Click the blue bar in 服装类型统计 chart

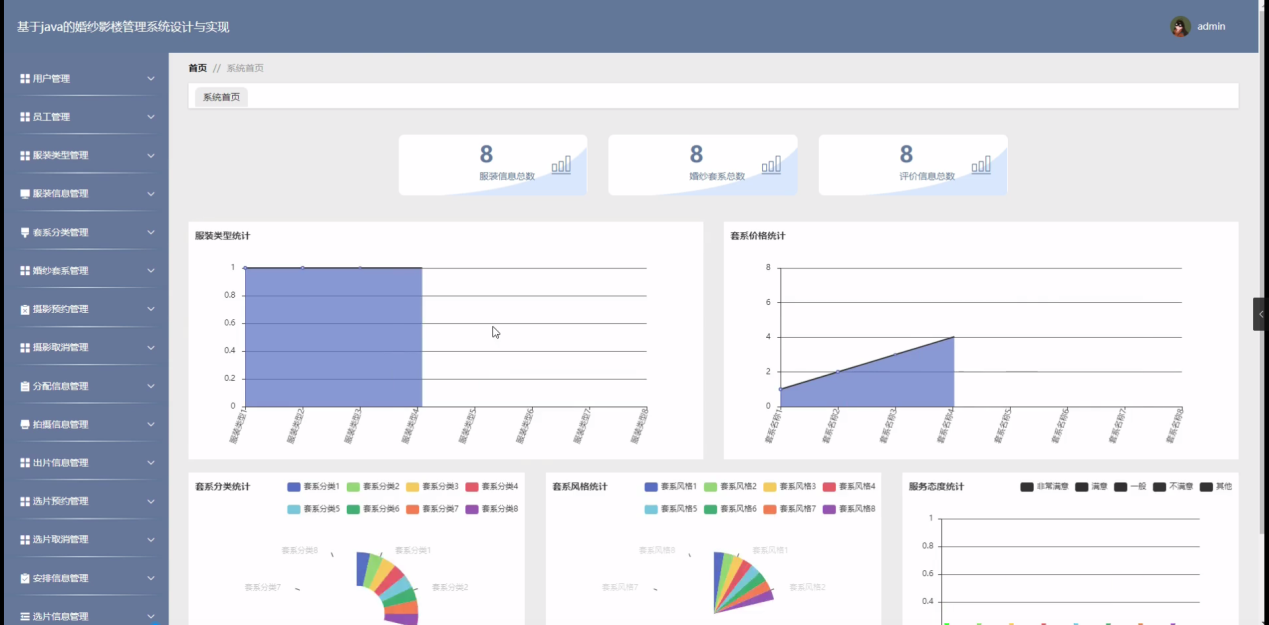[333, 337]
